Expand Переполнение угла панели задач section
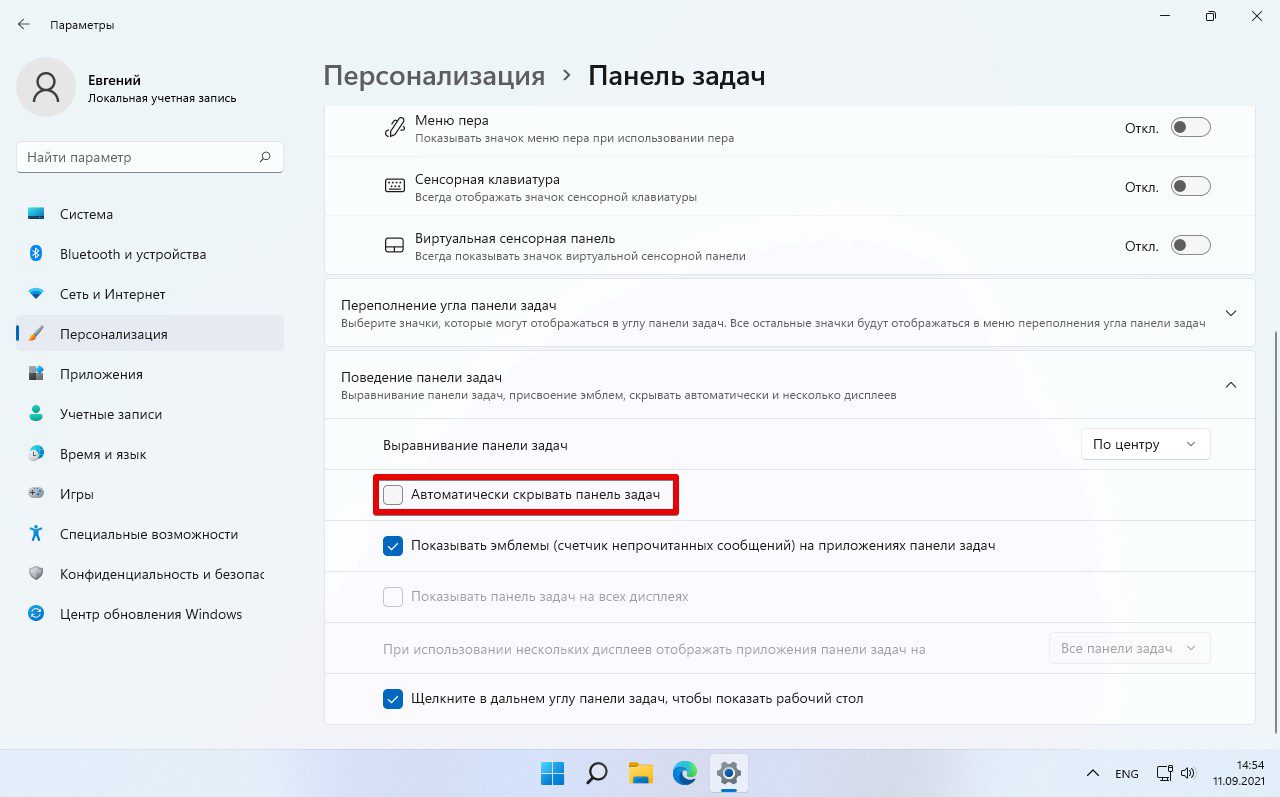1280x797 pixels. pos(790,313)
